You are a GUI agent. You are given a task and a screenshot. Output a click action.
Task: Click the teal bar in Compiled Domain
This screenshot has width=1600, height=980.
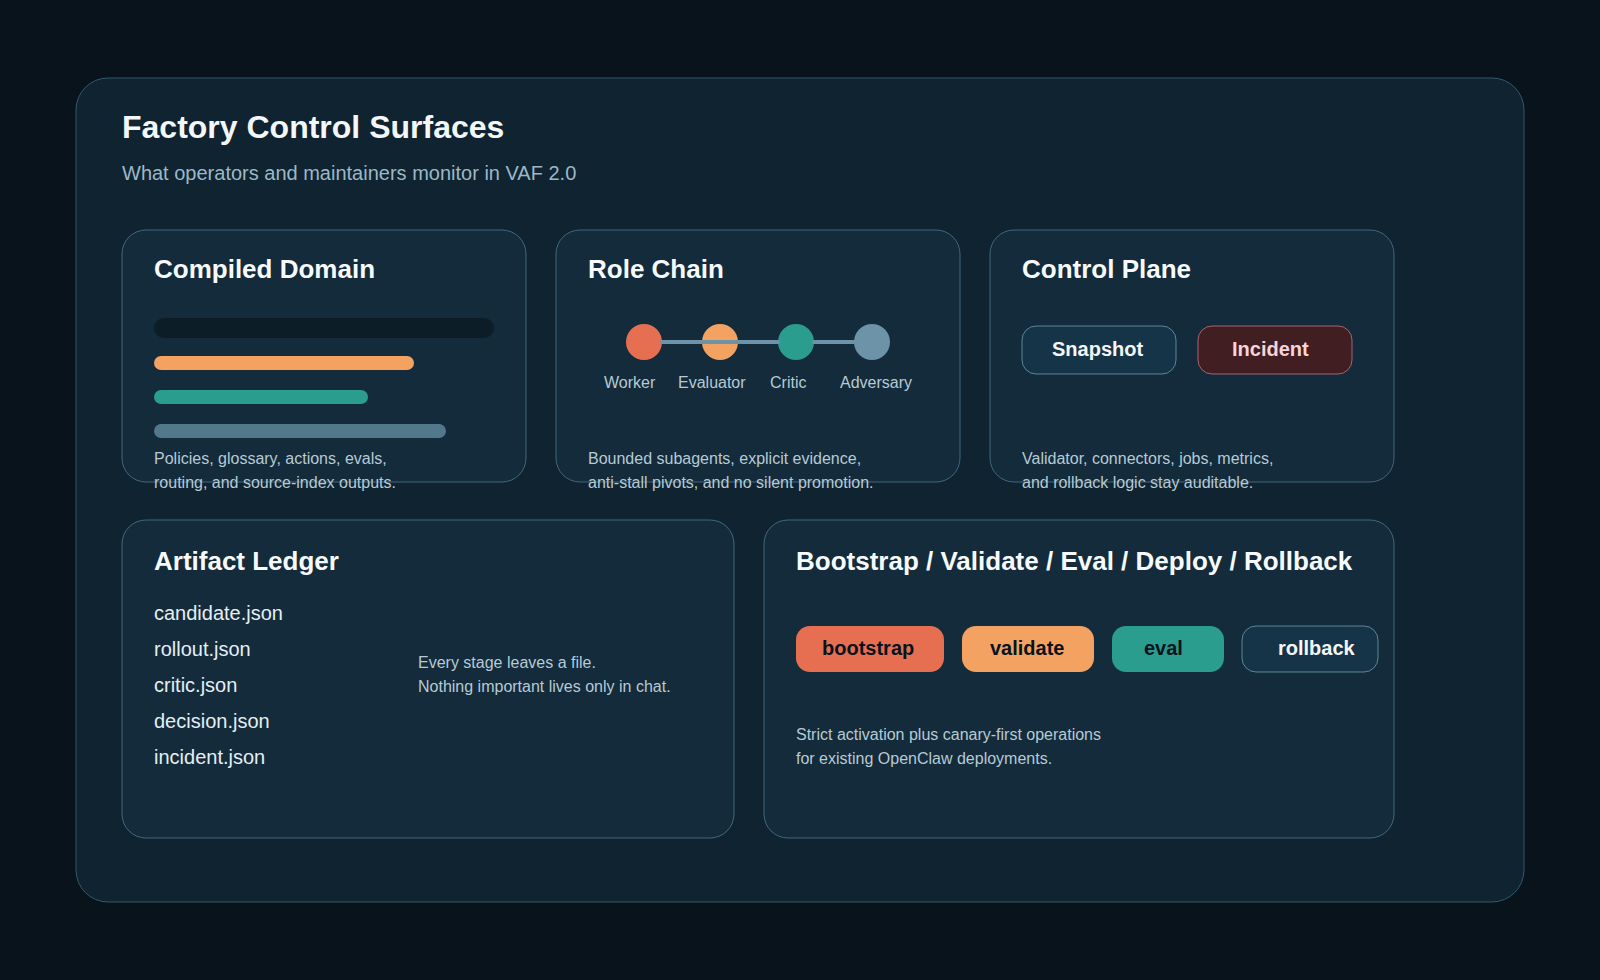[x=261, y=397]
